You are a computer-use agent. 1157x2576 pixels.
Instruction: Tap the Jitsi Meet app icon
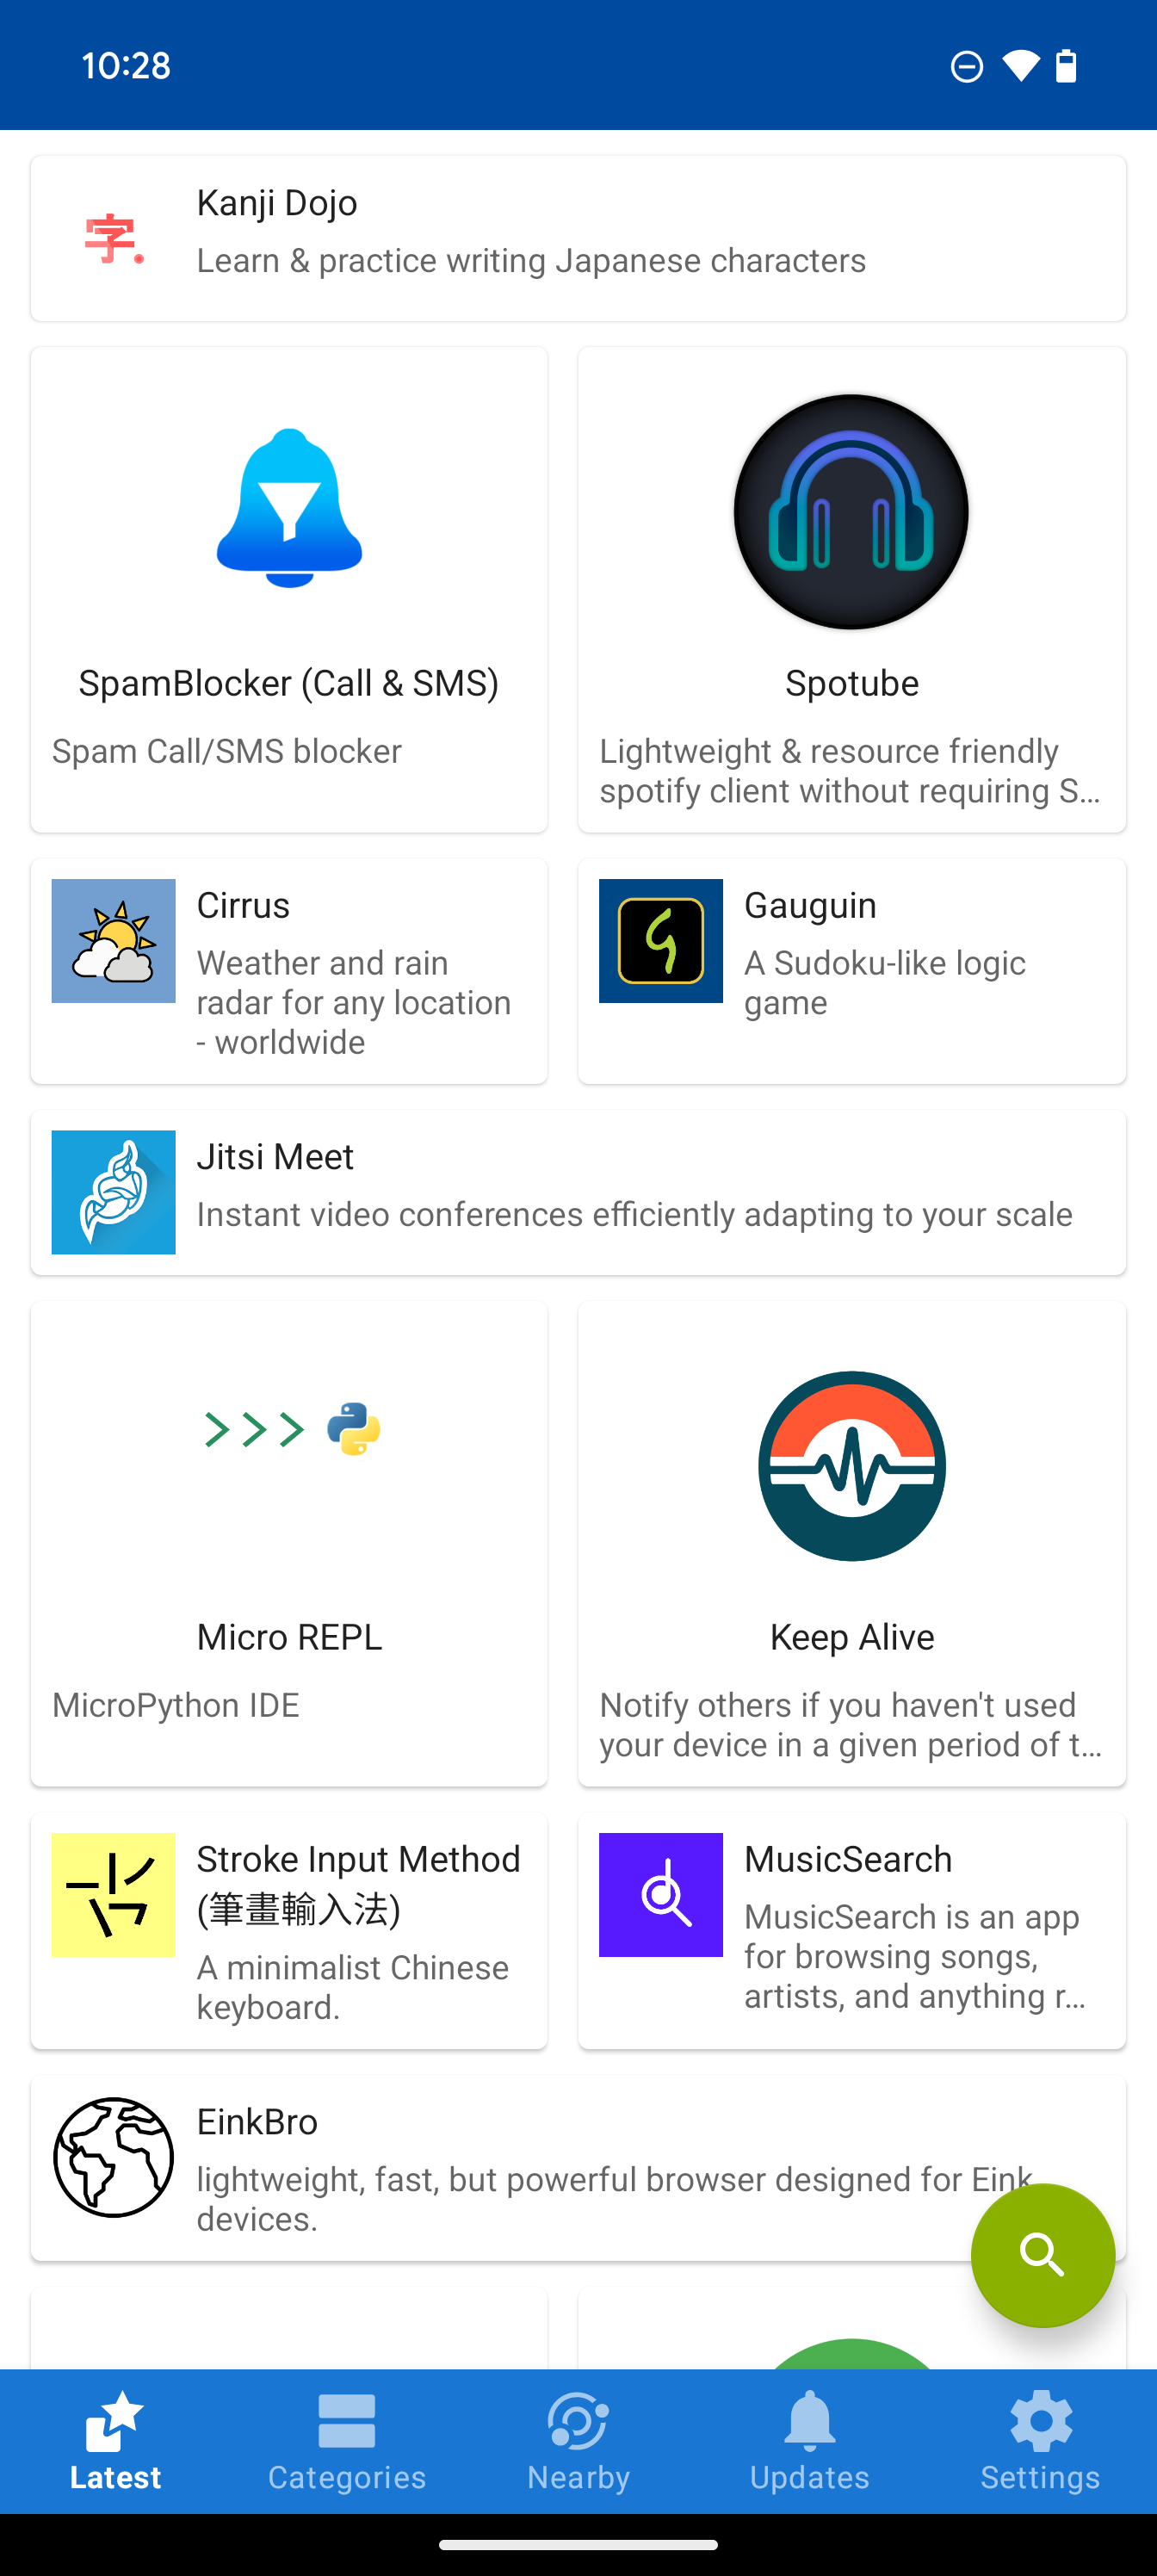click(x=113, y=1192)
